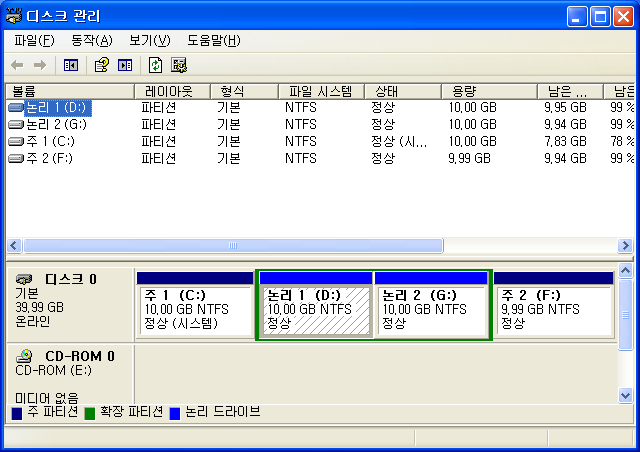
Task: Select the 주 2 (F:) volume row
Action: click(320, 158)
